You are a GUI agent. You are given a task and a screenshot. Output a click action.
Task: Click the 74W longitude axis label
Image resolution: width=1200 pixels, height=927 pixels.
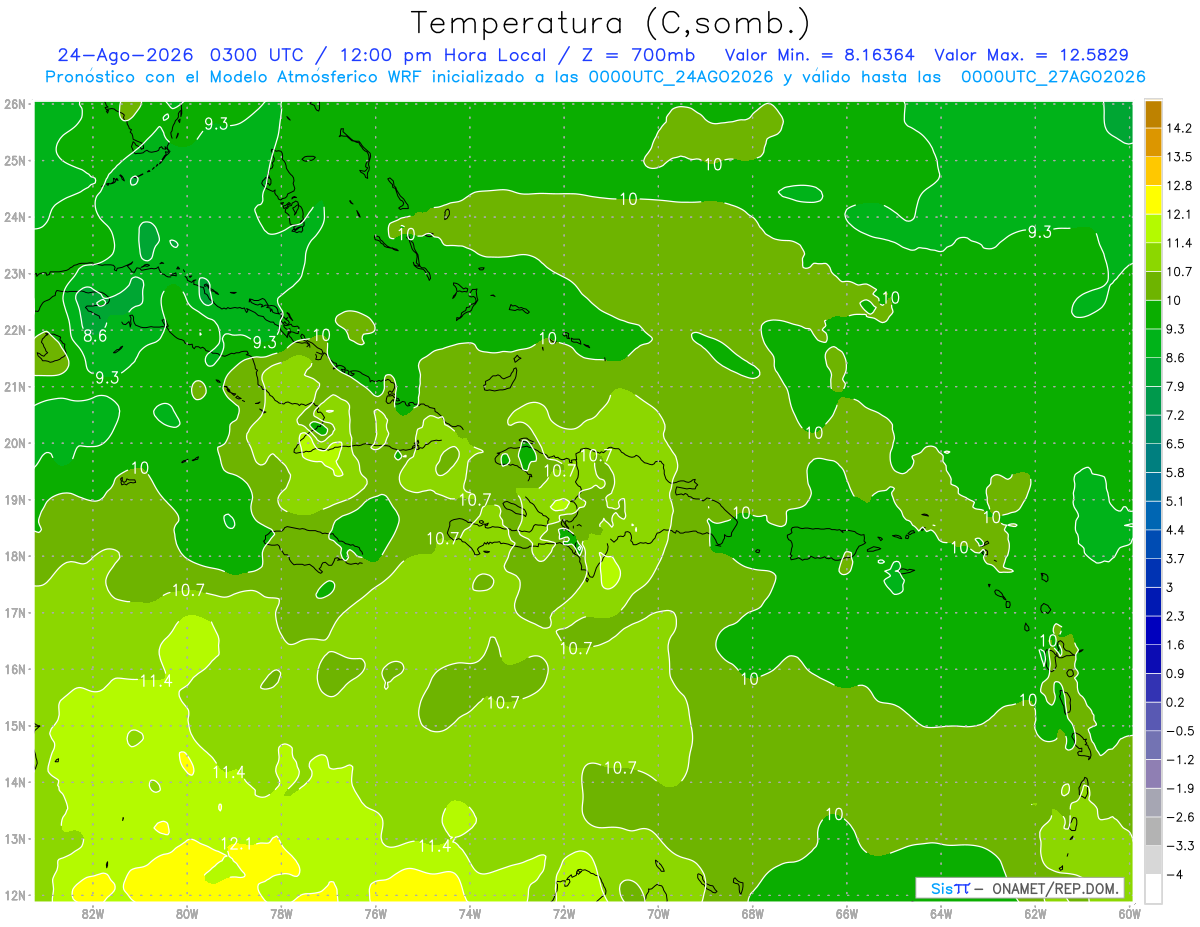tap(470, 914)
